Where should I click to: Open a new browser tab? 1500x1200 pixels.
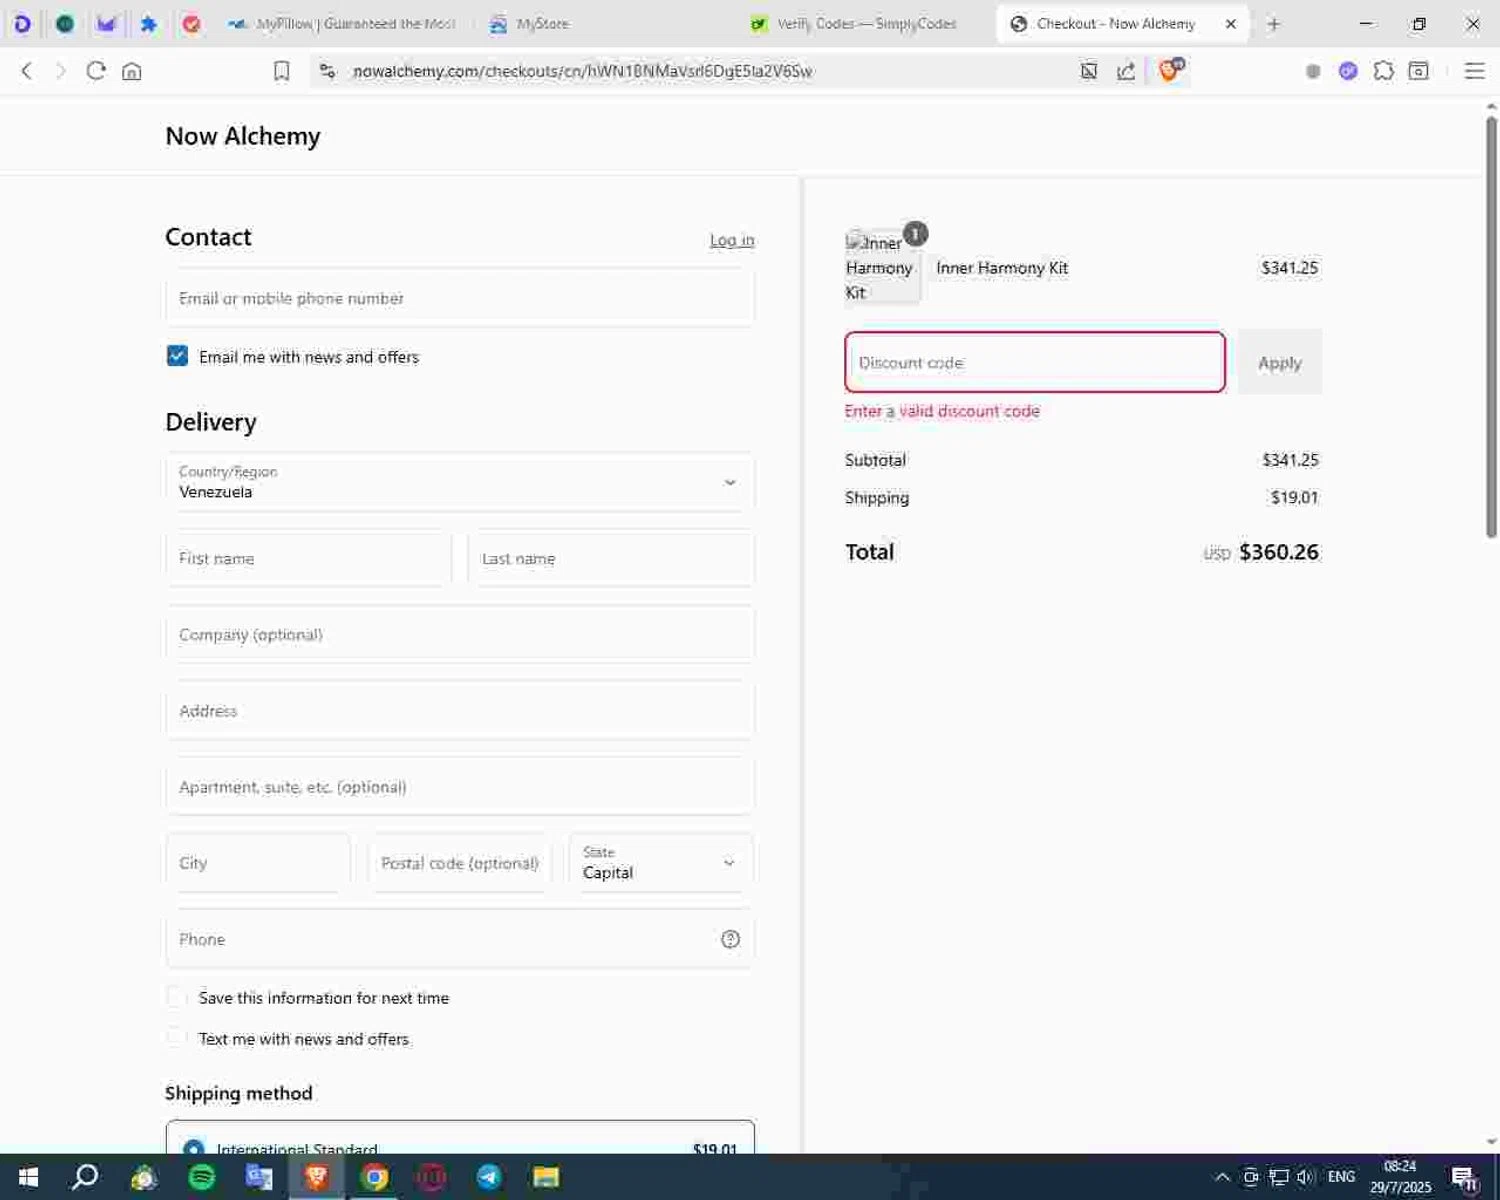tap(1273, 24)
